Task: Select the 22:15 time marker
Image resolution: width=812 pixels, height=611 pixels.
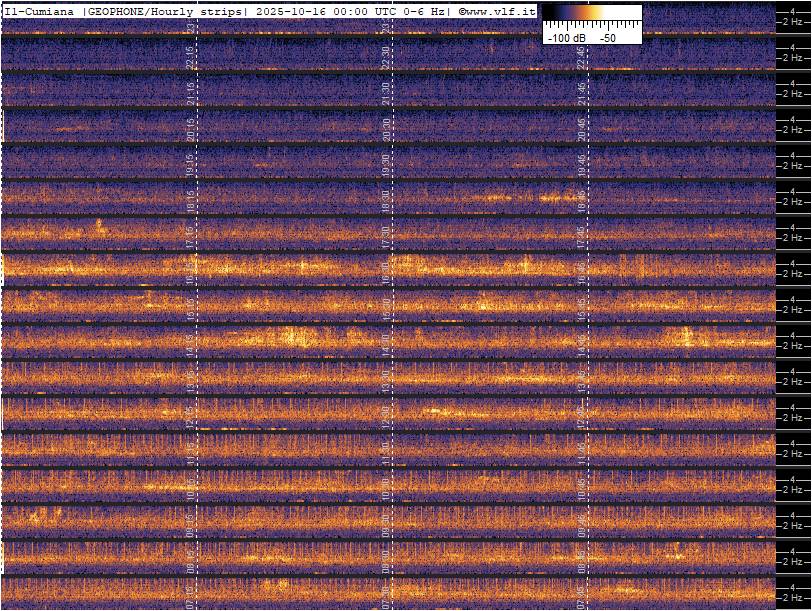Action: [190, 59]
